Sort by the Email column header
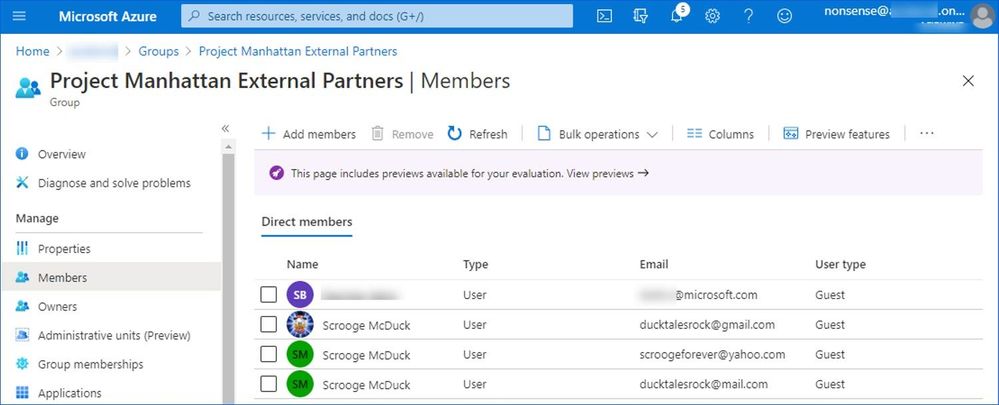999x405 pixels. click(654, 264)
